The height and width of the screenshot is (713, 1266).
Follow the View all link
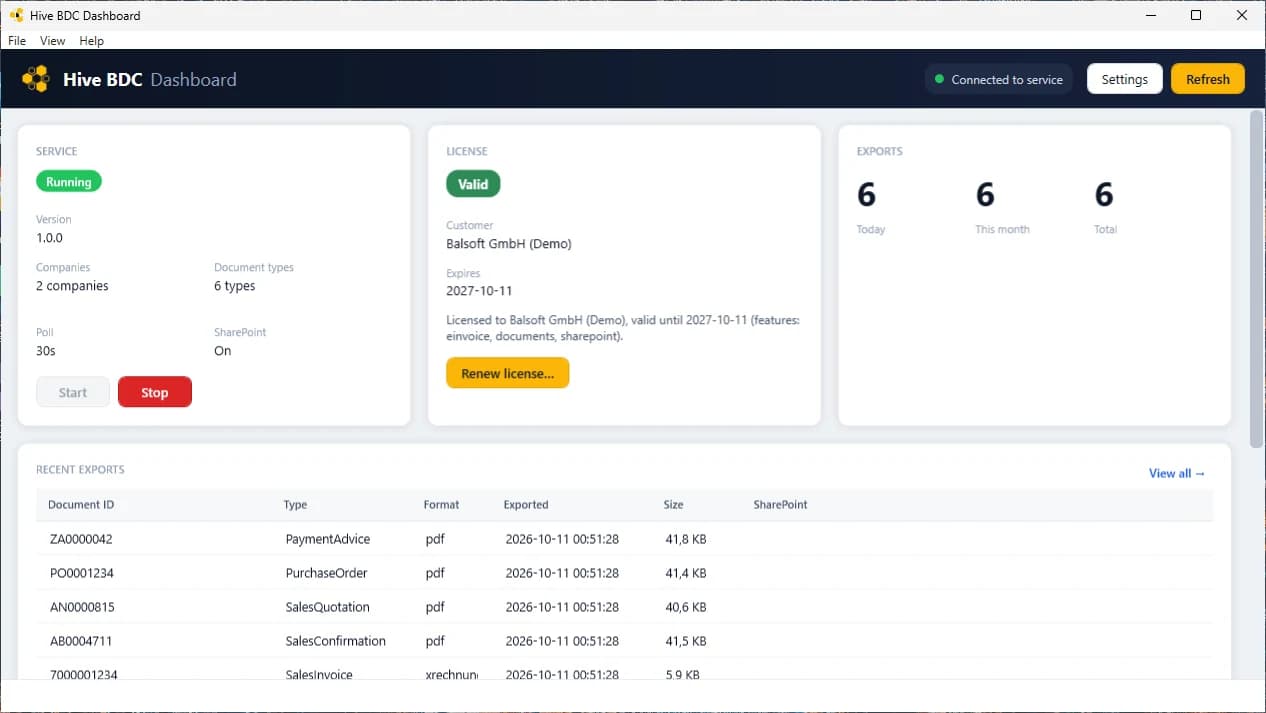[1177, 473]
